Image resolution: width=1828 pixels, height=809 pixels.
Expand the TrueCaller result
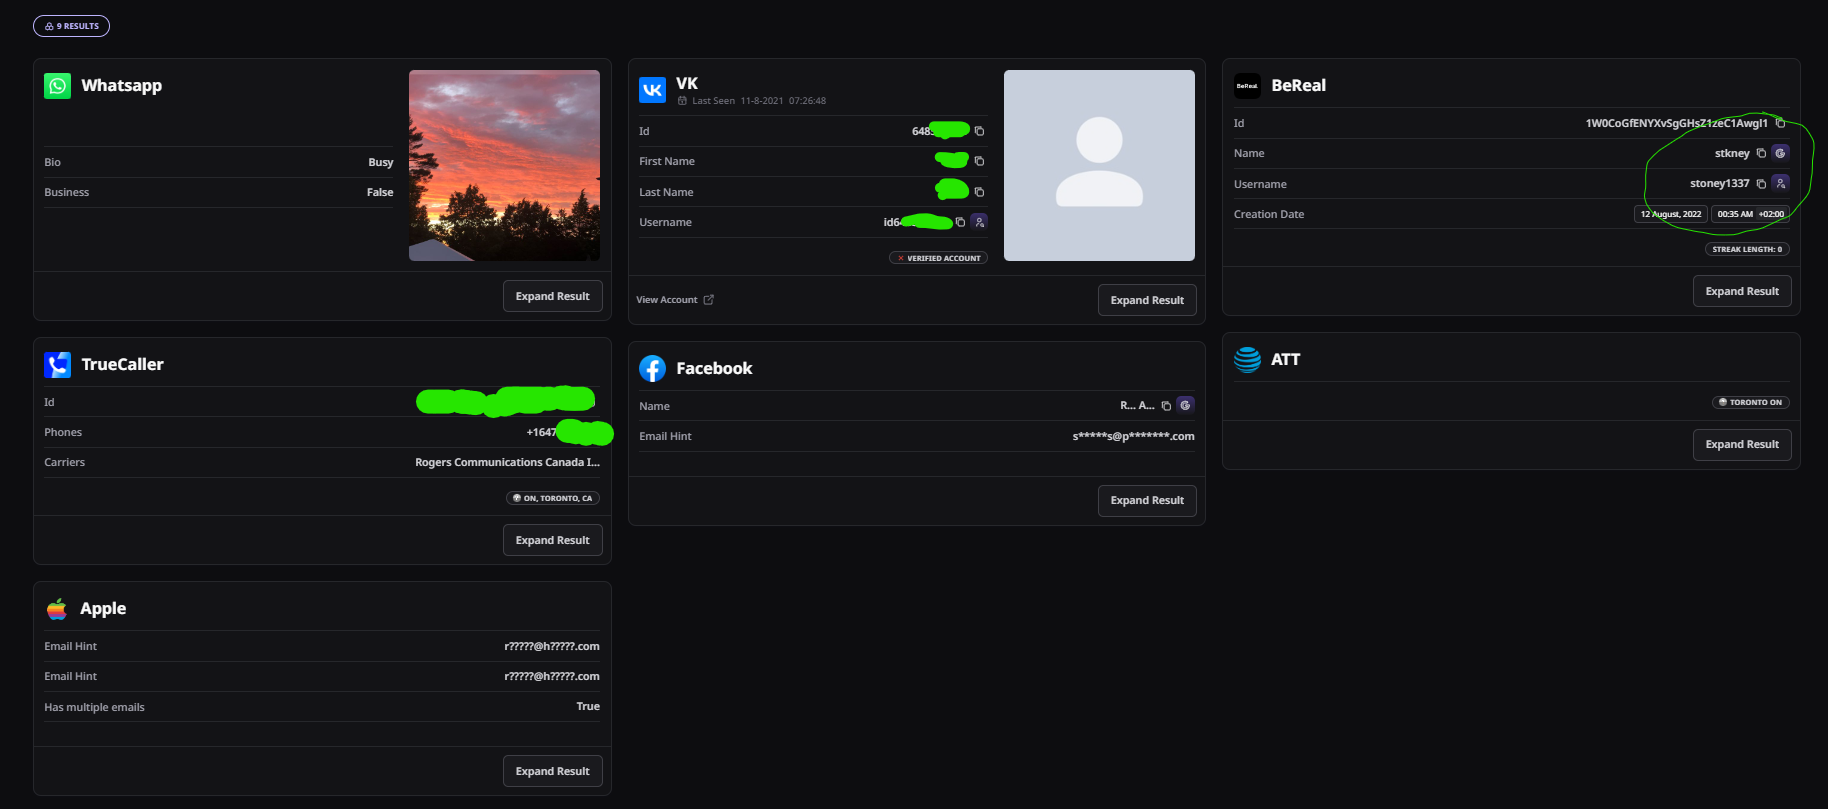point(552,540)
